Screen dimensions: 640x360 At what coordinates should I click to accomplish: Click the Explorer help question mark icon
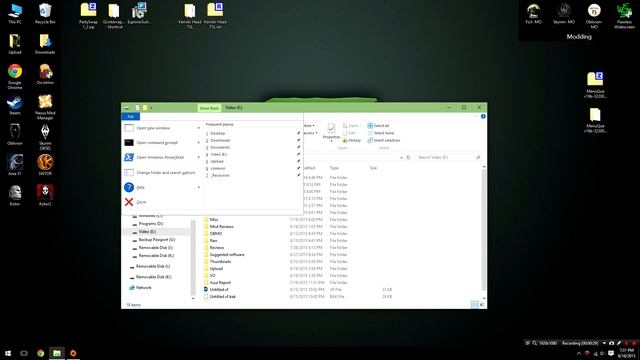tap(483, 116)
